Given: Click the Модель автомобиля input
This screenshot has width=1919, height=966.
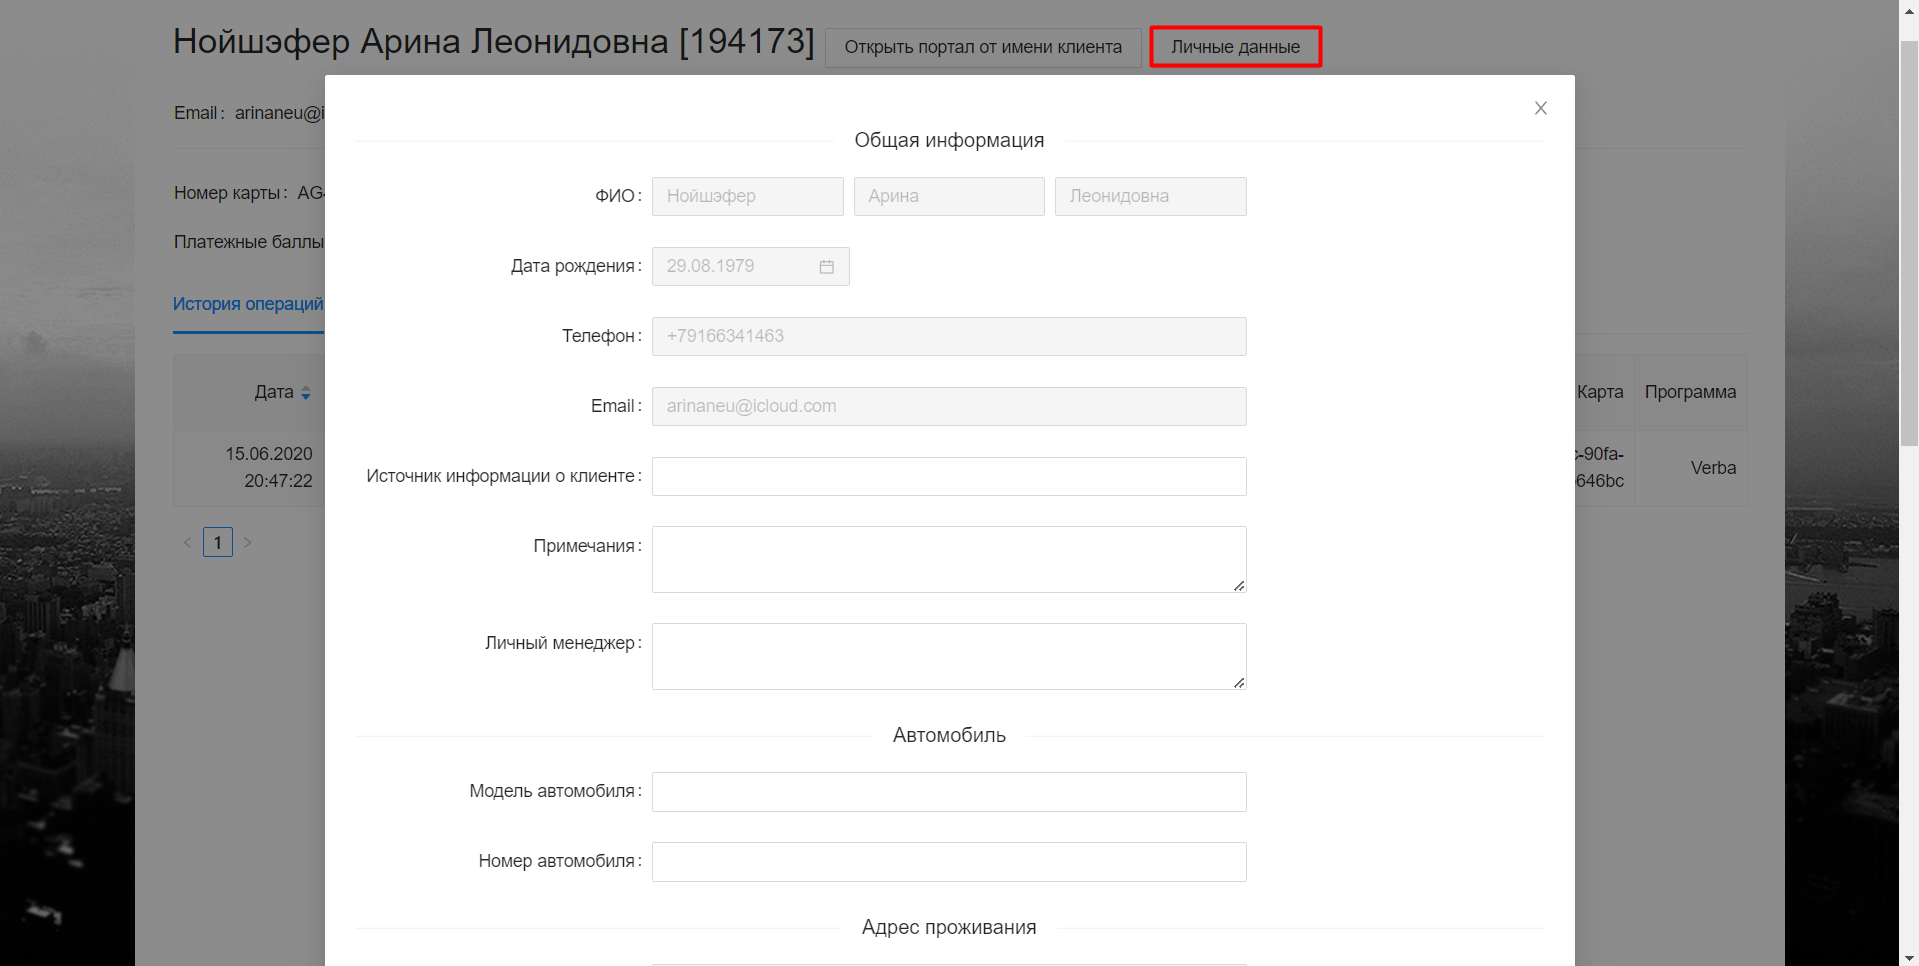Looking at the screenshot, I should point(948,792).
